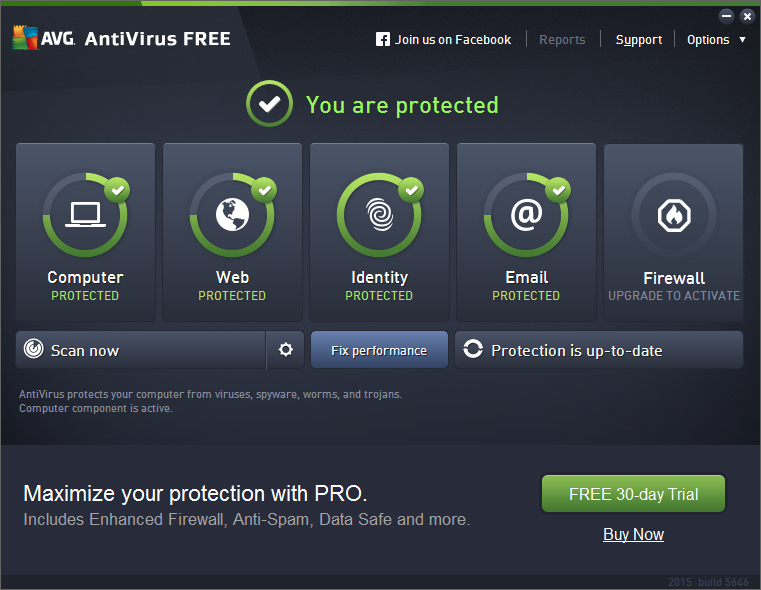Click the Join us on Facebook link
This screenshot has width=761, height=590.
(453, 40)
